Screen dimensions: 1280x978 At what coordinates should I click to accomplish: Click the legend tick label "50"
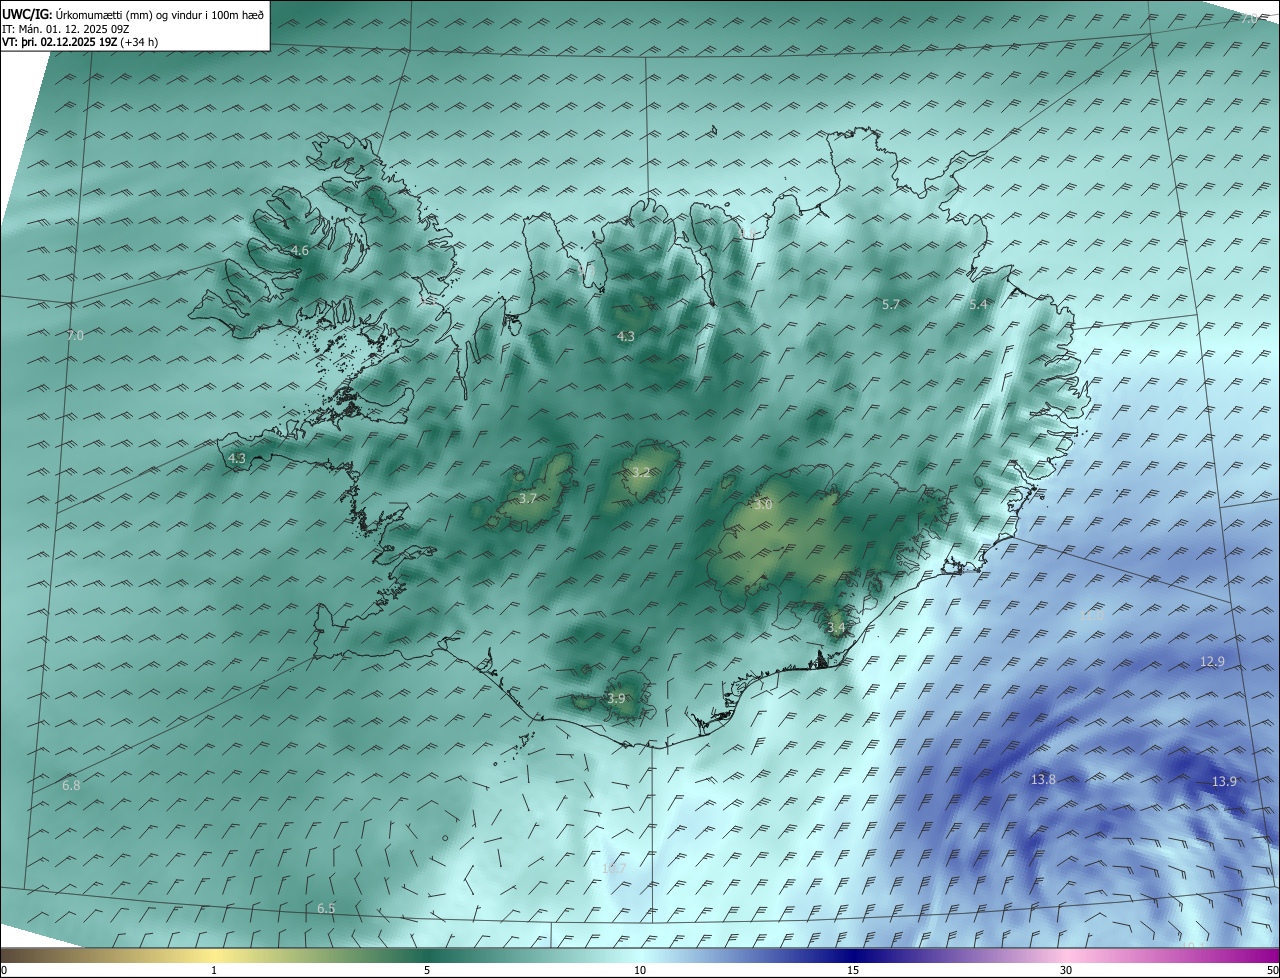click(x=1272, y=971)
